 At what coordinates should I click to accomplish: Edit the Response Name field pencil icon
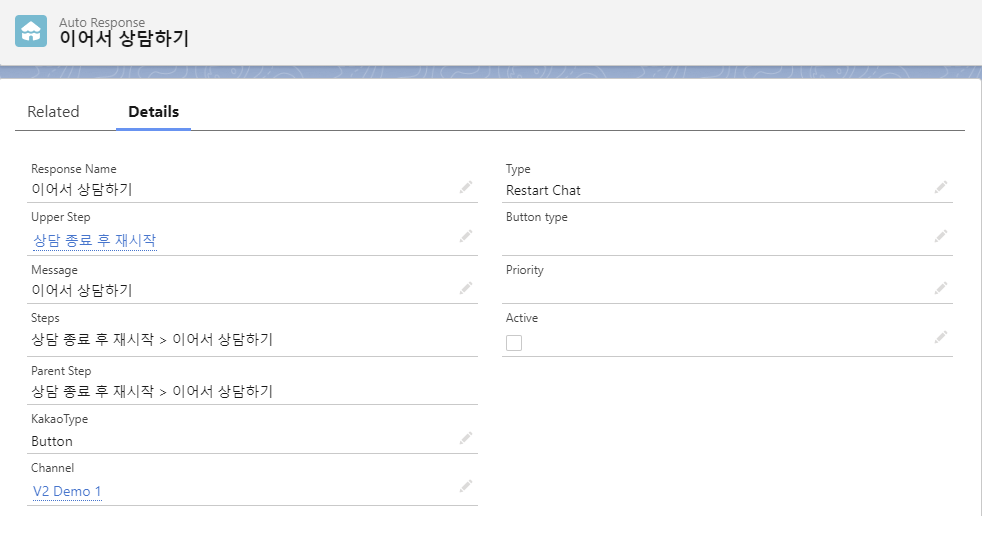465,187
